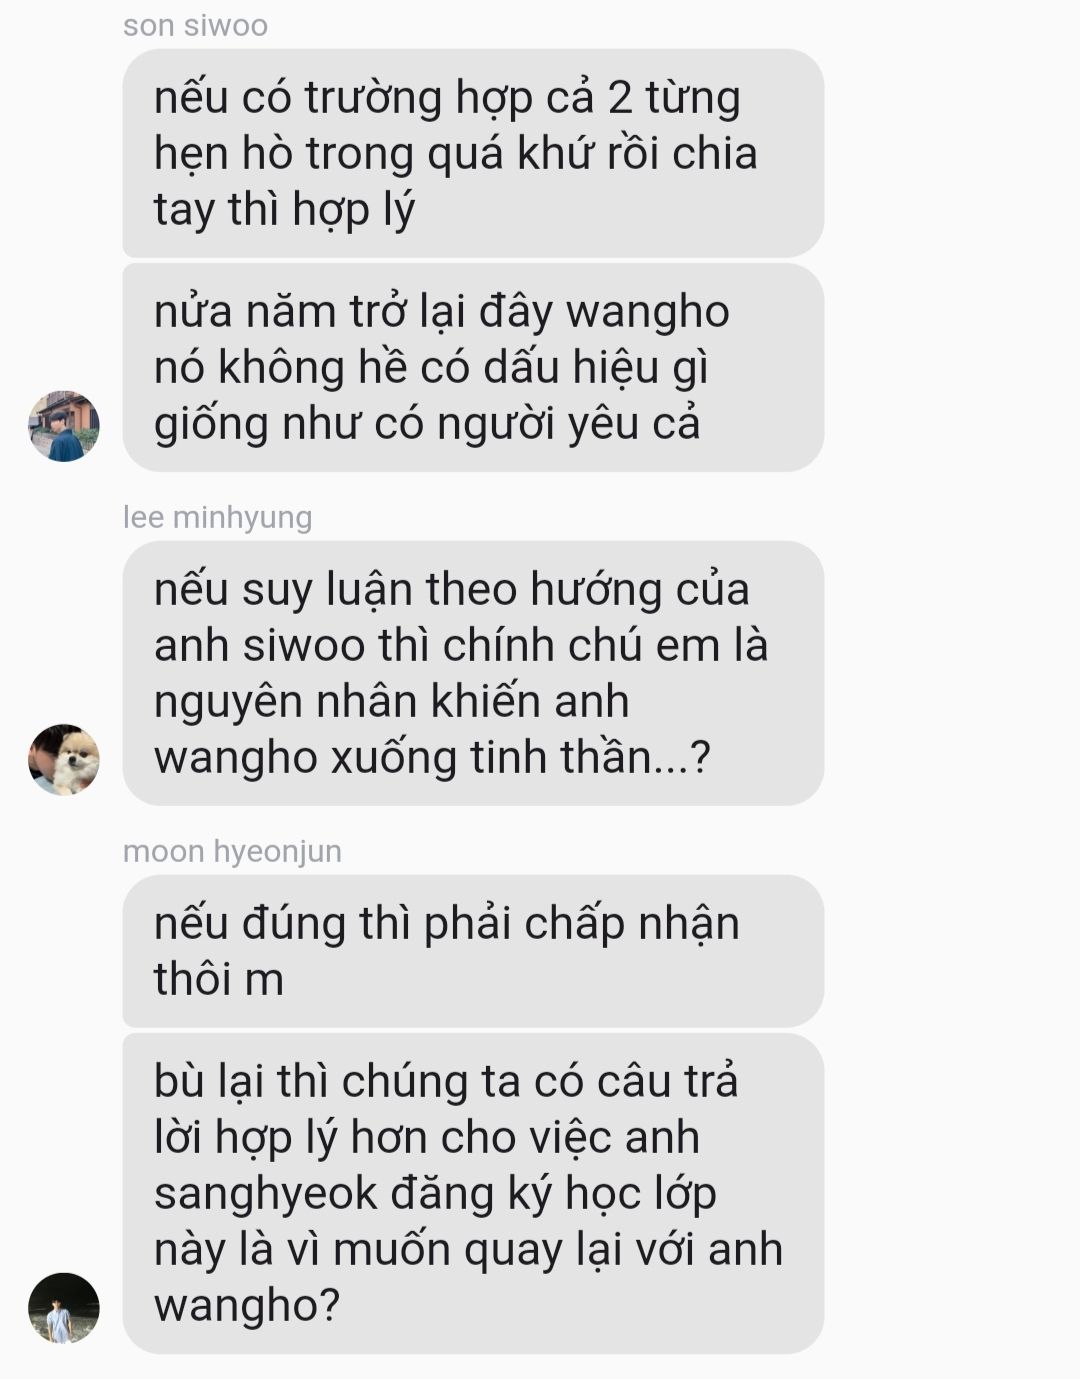Open moon hyeonjun's dark profile avatar
Screen dimensions: 1080x1379
tap(64, 1308)
